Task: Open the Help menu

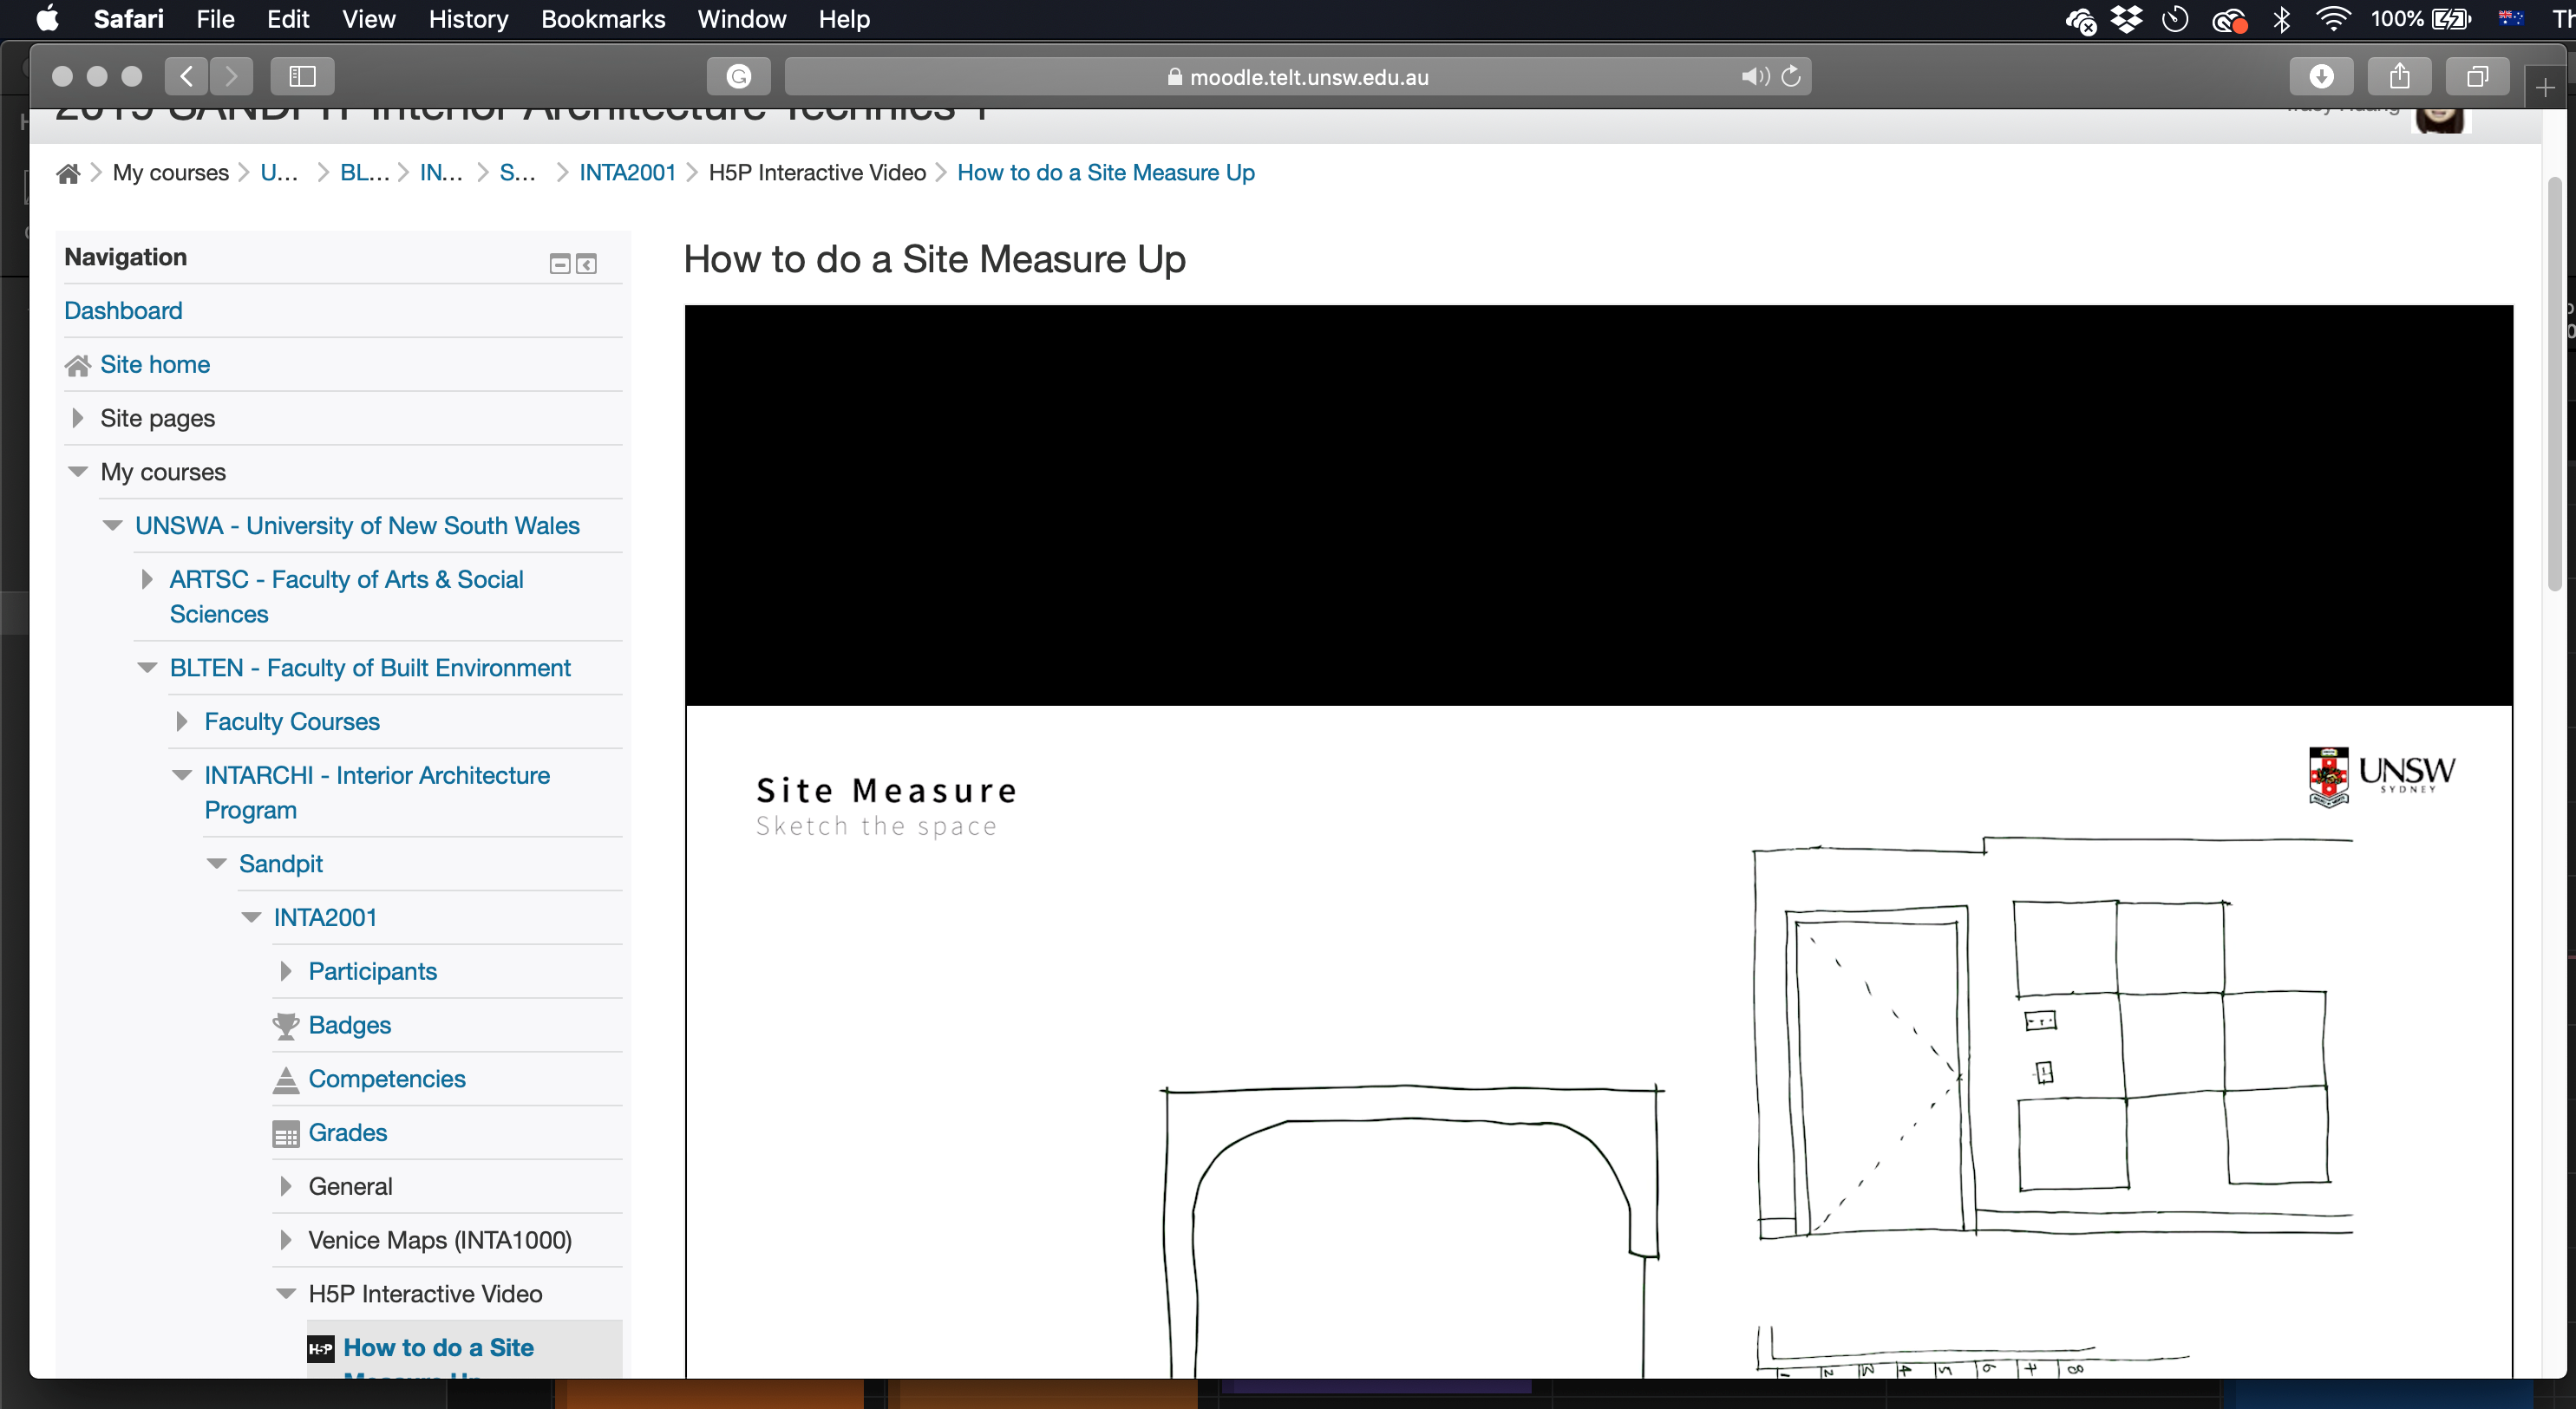Action: tap(844, 19)
